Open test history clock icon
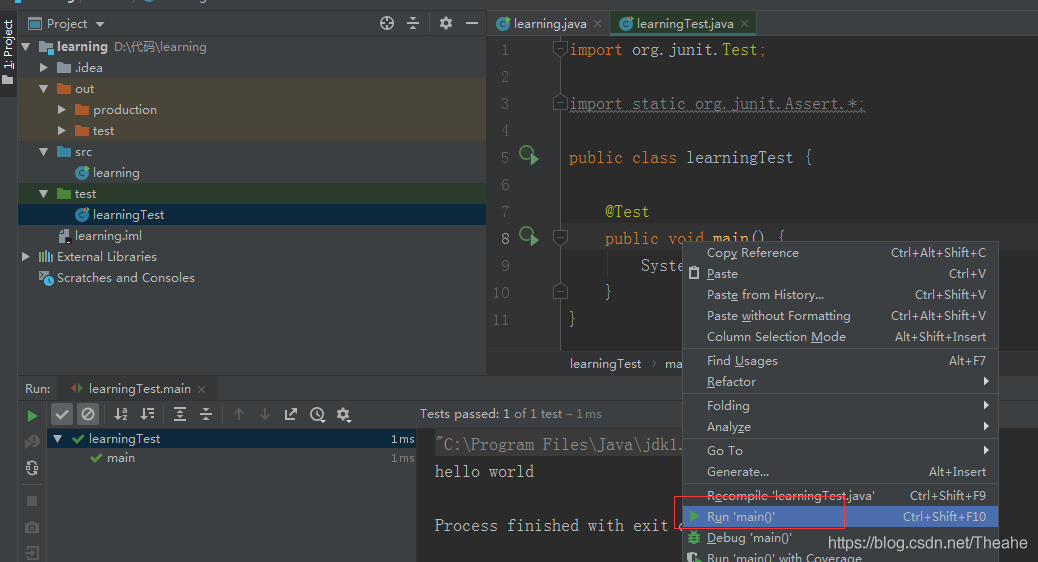The height and width of the screenshot is (562, 1038). [x=317, y=414]
